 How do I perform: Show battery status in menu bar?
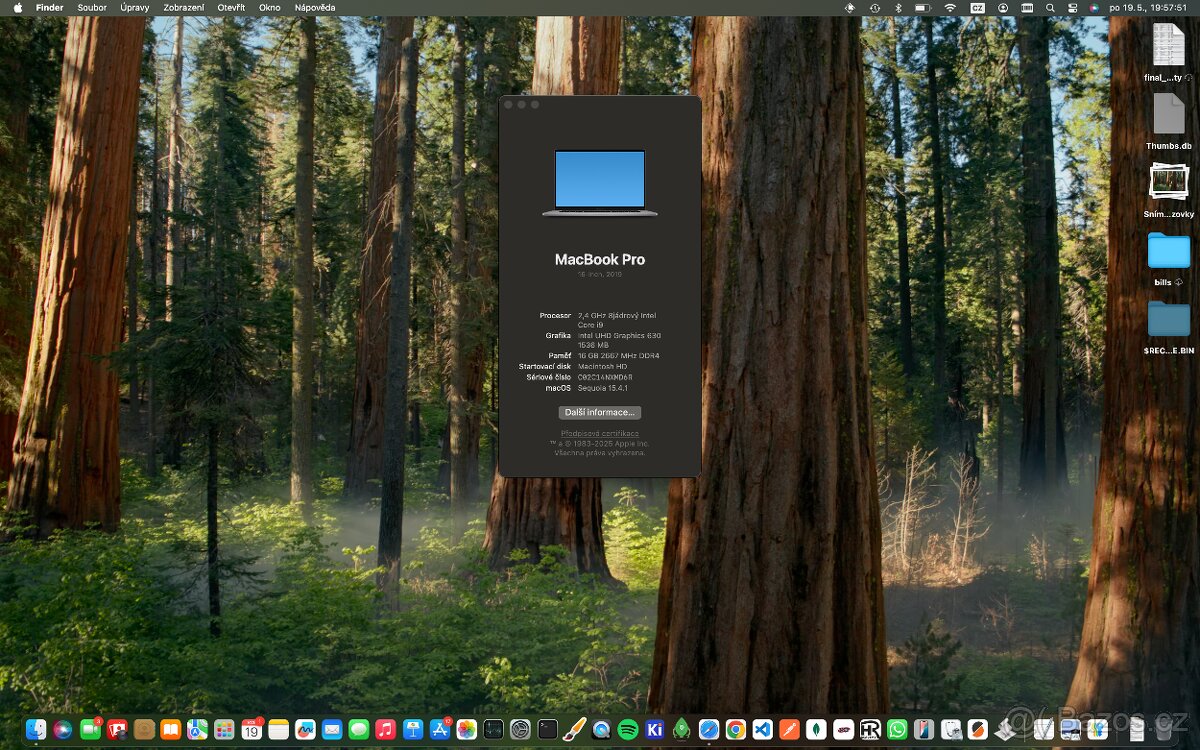(x=923, y=8)
